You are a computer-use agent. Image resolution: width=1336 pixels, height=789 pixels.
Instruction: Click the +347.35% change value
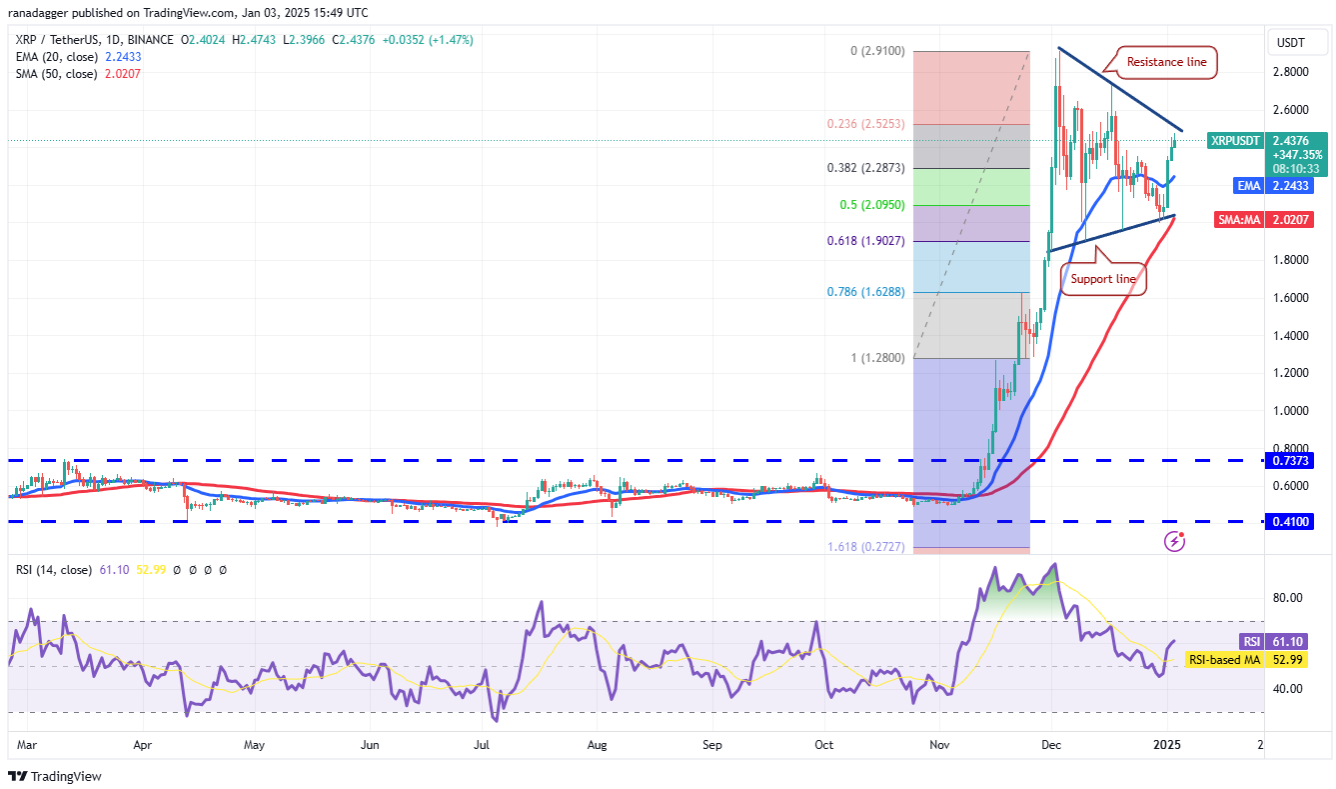pyautogui.click(x=1295, y=155)
